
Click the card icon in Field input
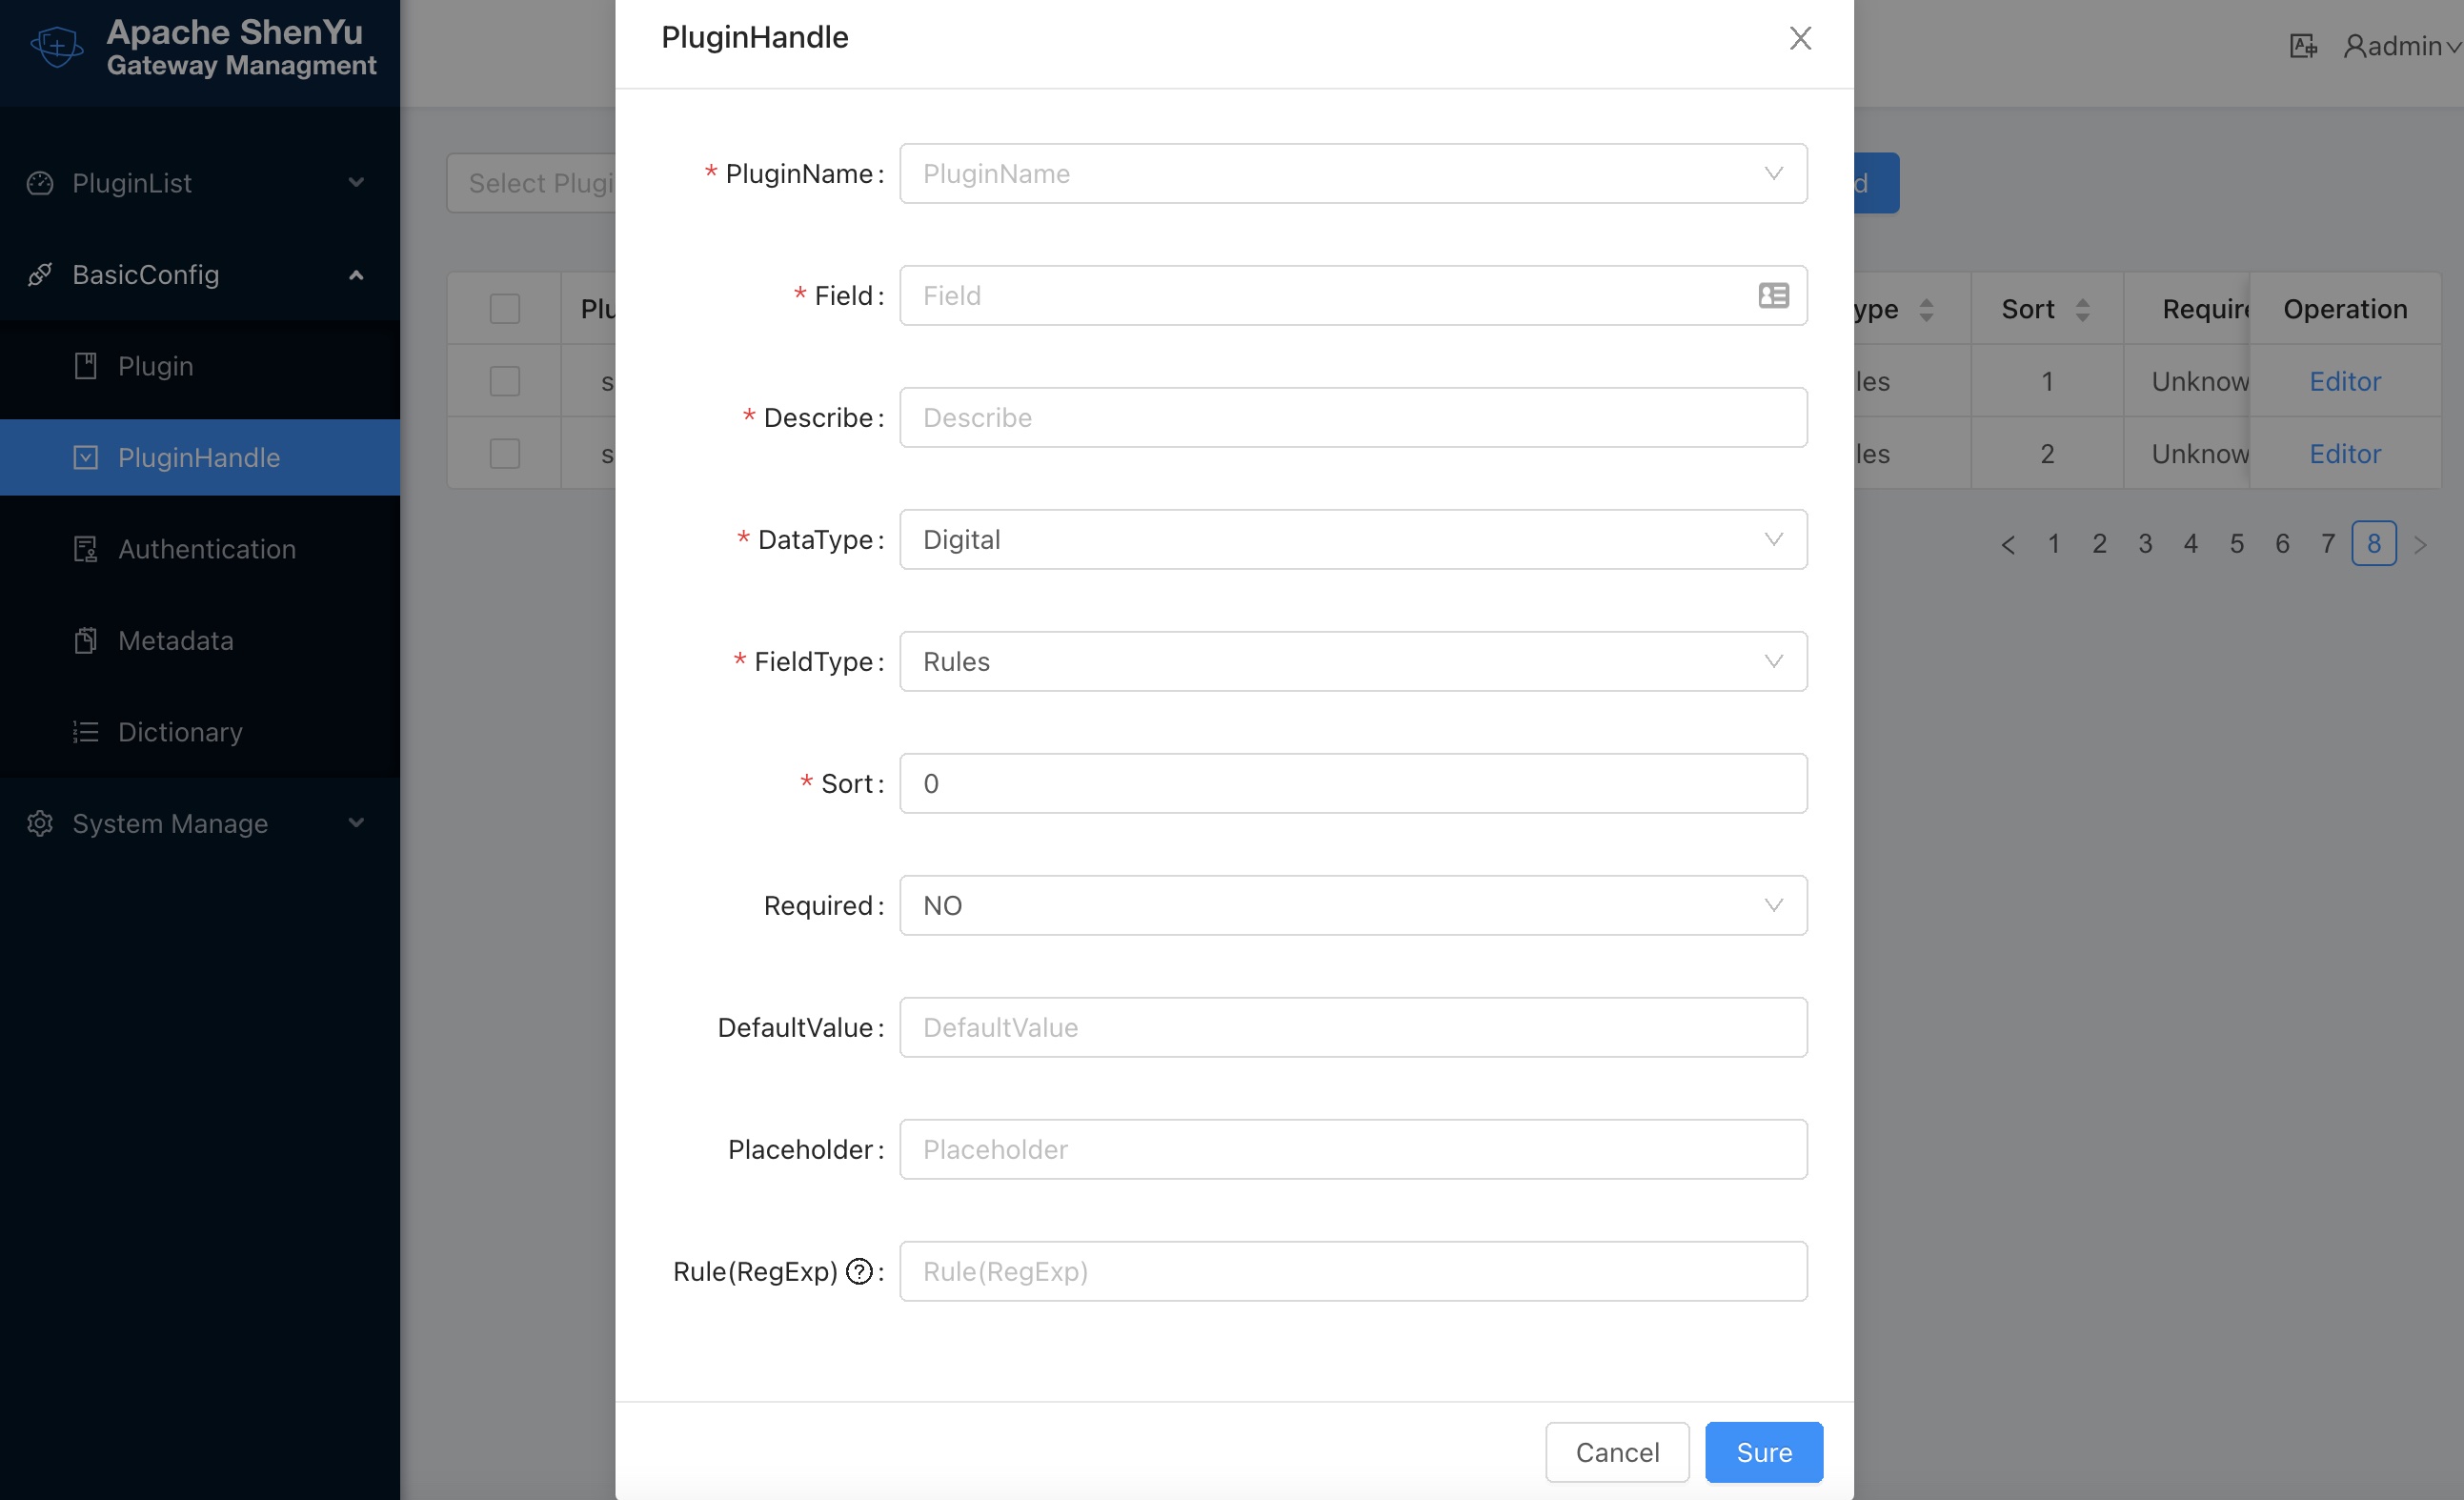(x=1773, y=295)
